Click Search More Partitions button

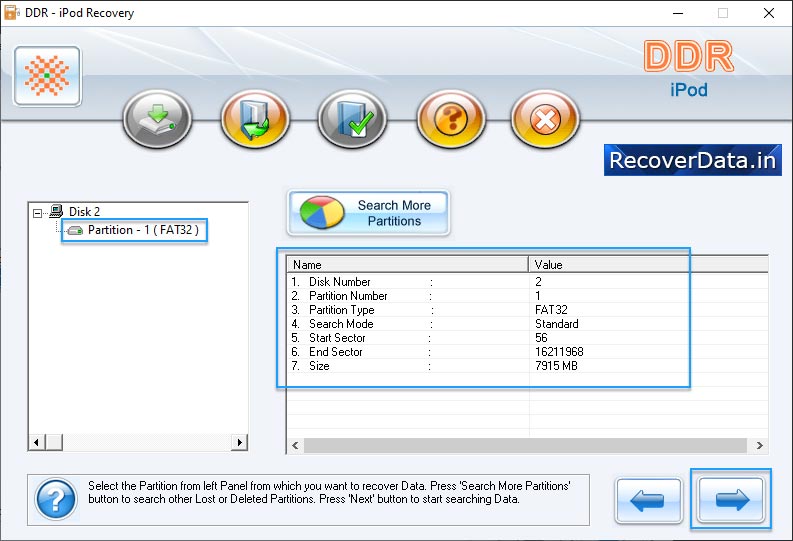coord(369,213)
